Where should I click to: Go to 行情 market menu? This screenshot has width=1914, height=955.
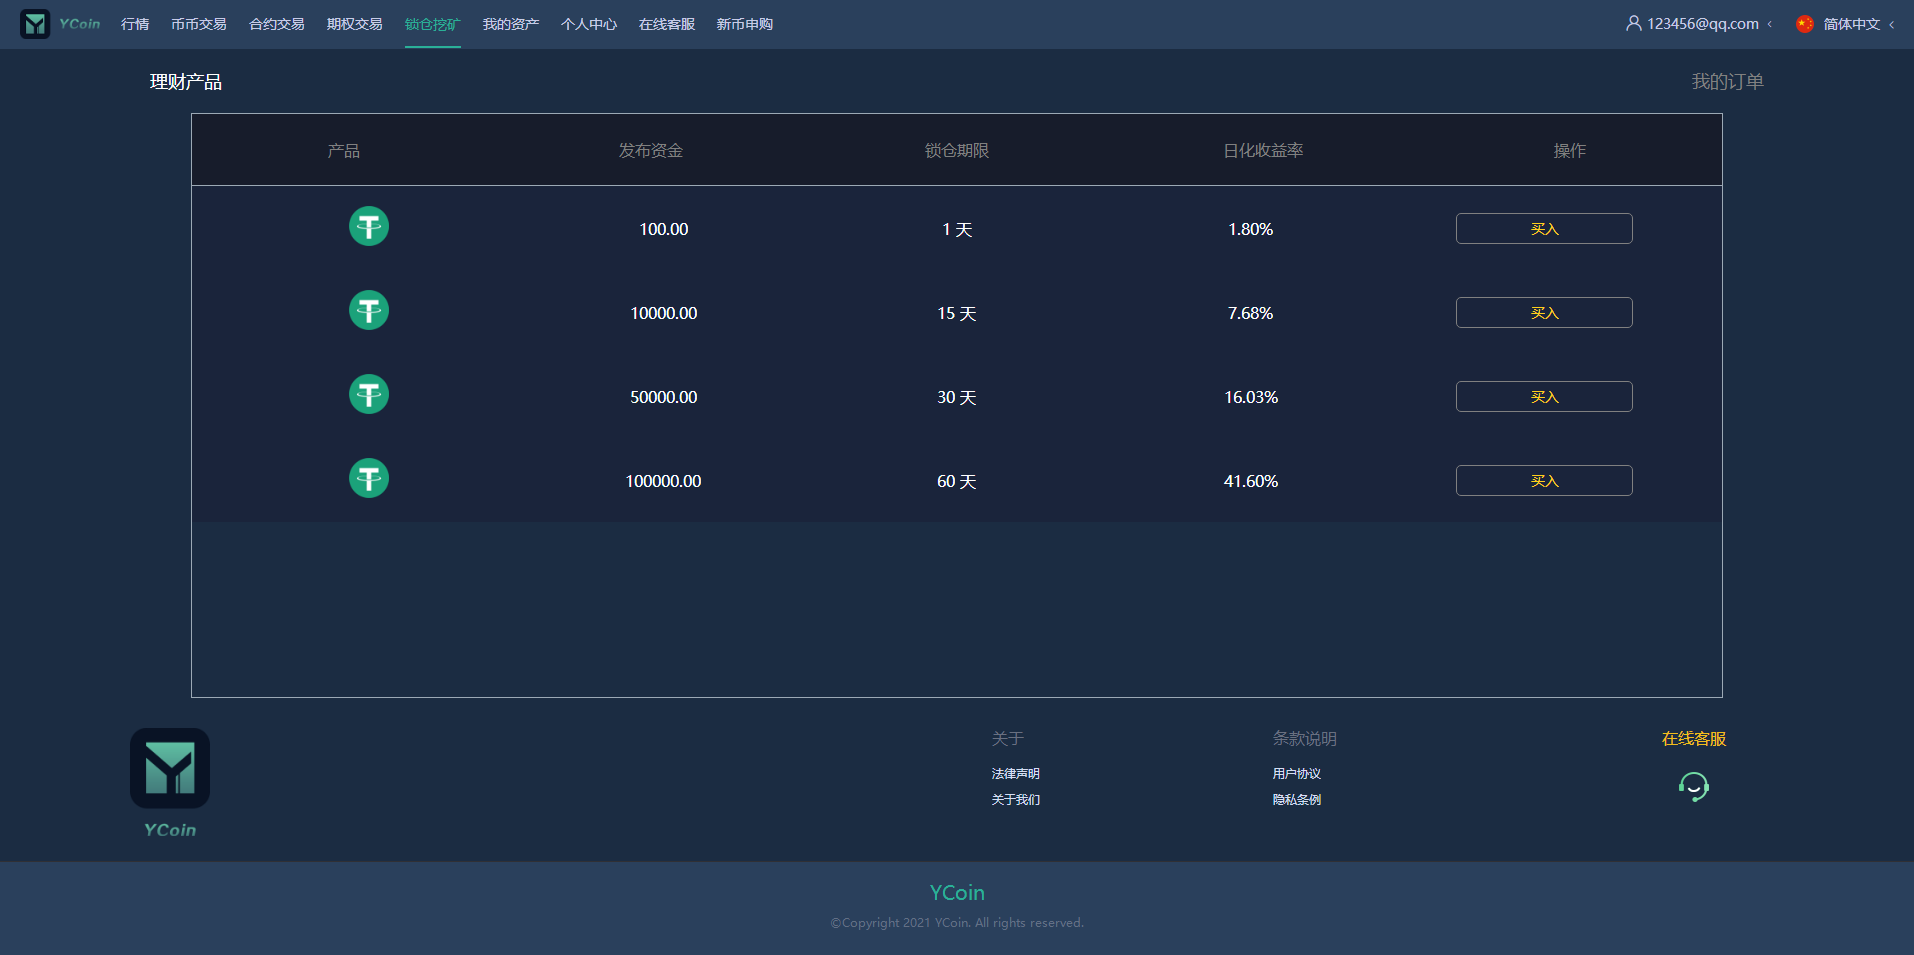point(135,24)
